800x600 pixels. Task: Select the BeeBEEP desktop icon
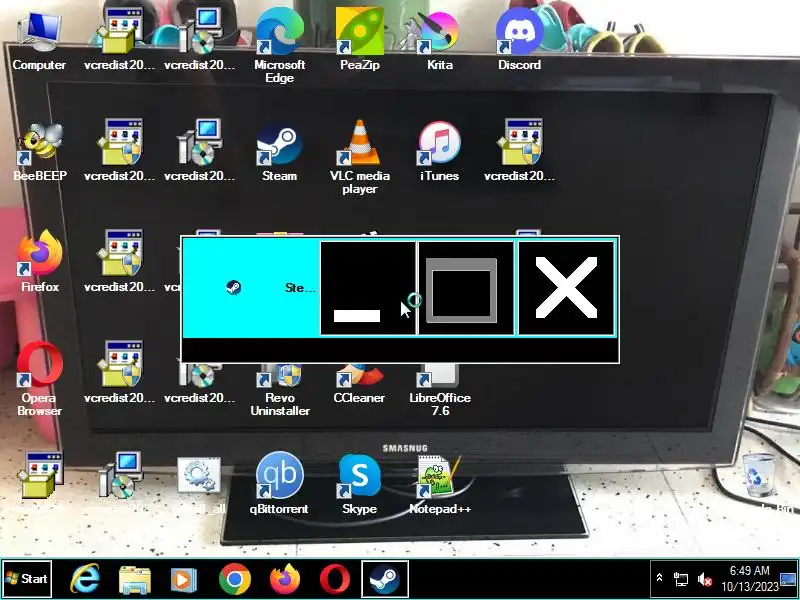tap(40, 151)
